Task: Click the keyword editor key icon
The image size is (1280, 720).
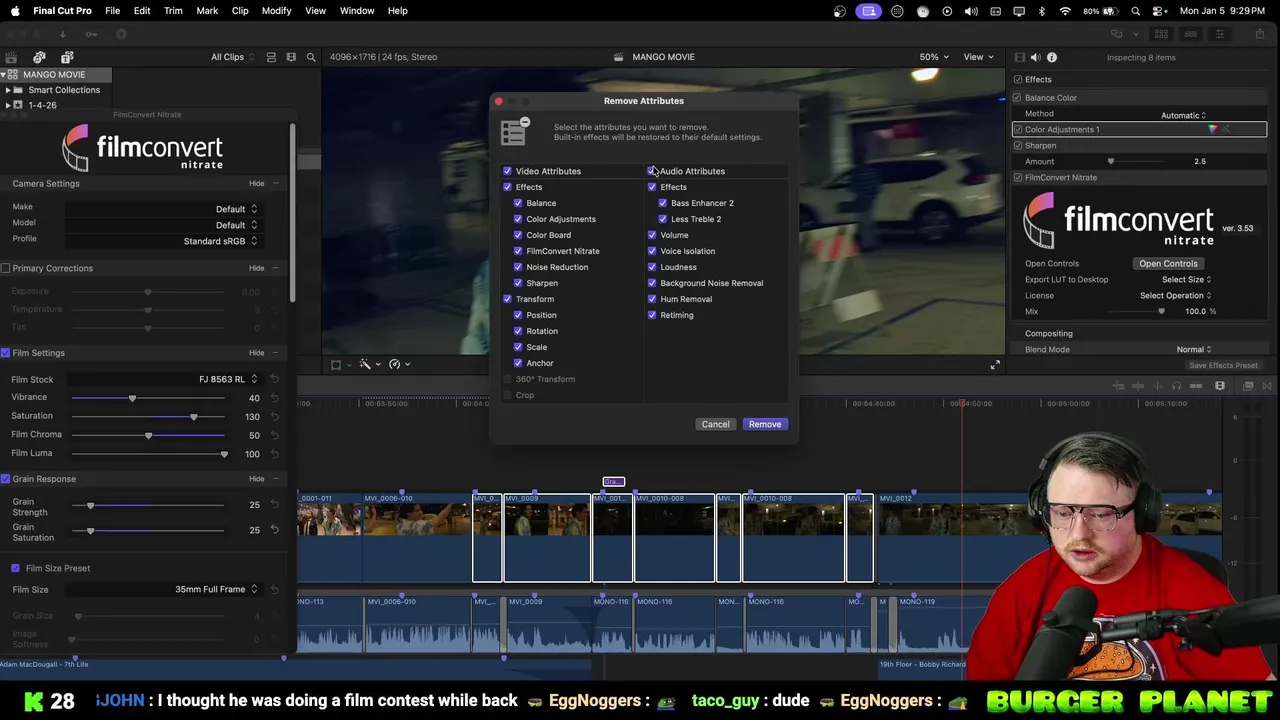Action: pos(91,34)
